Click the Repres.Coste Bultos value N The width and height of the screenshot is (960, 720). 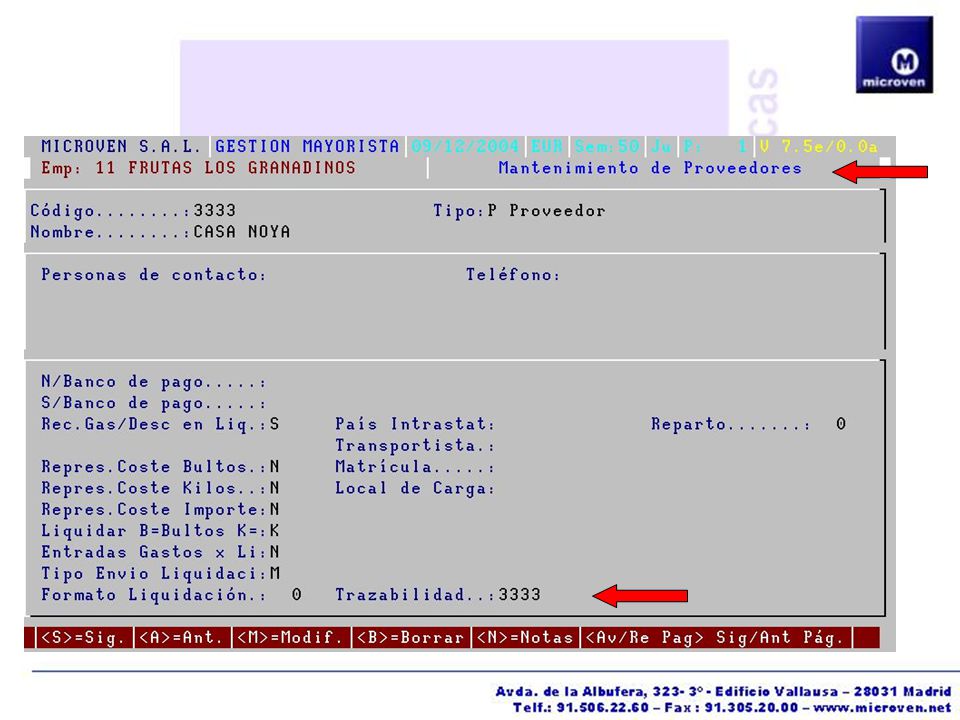click(275, 467)
